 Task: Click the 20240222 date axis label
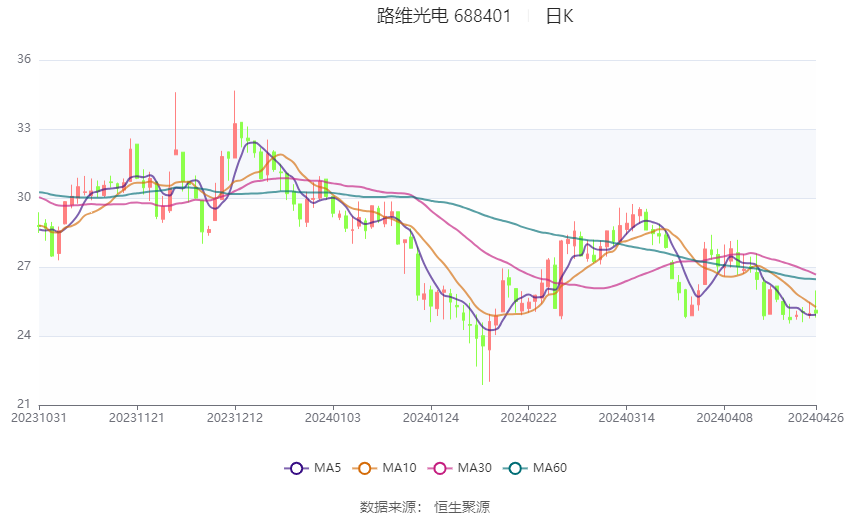(x=529, y=418)
